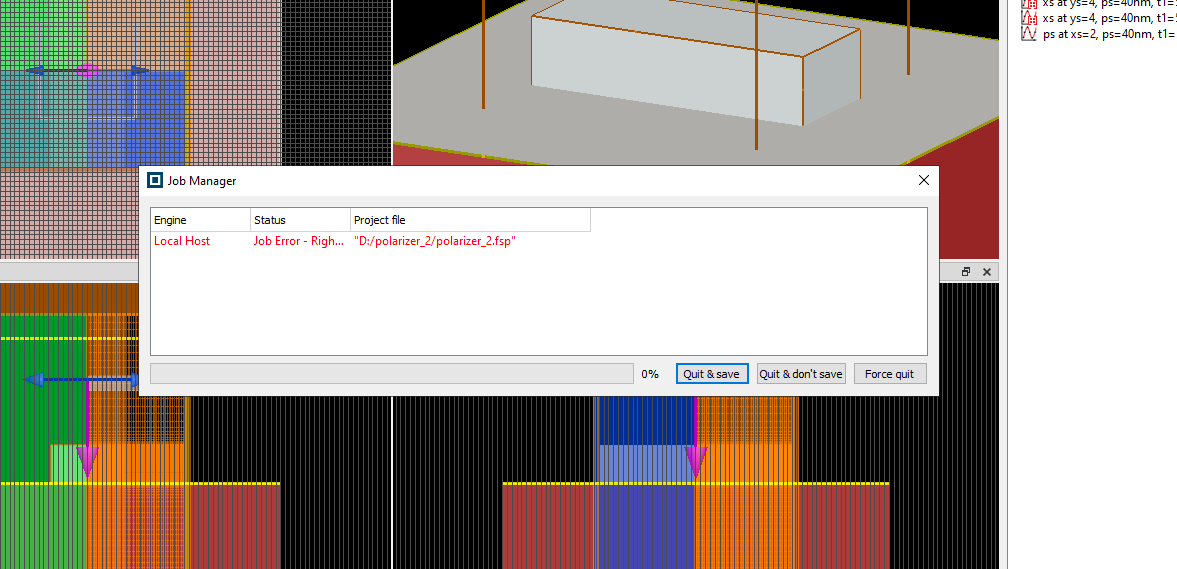This screenshot has width=1177, height=569.
Task: Select result 'ps at xs=2, ps=40nm'
Action: (x=1098, y=35)
